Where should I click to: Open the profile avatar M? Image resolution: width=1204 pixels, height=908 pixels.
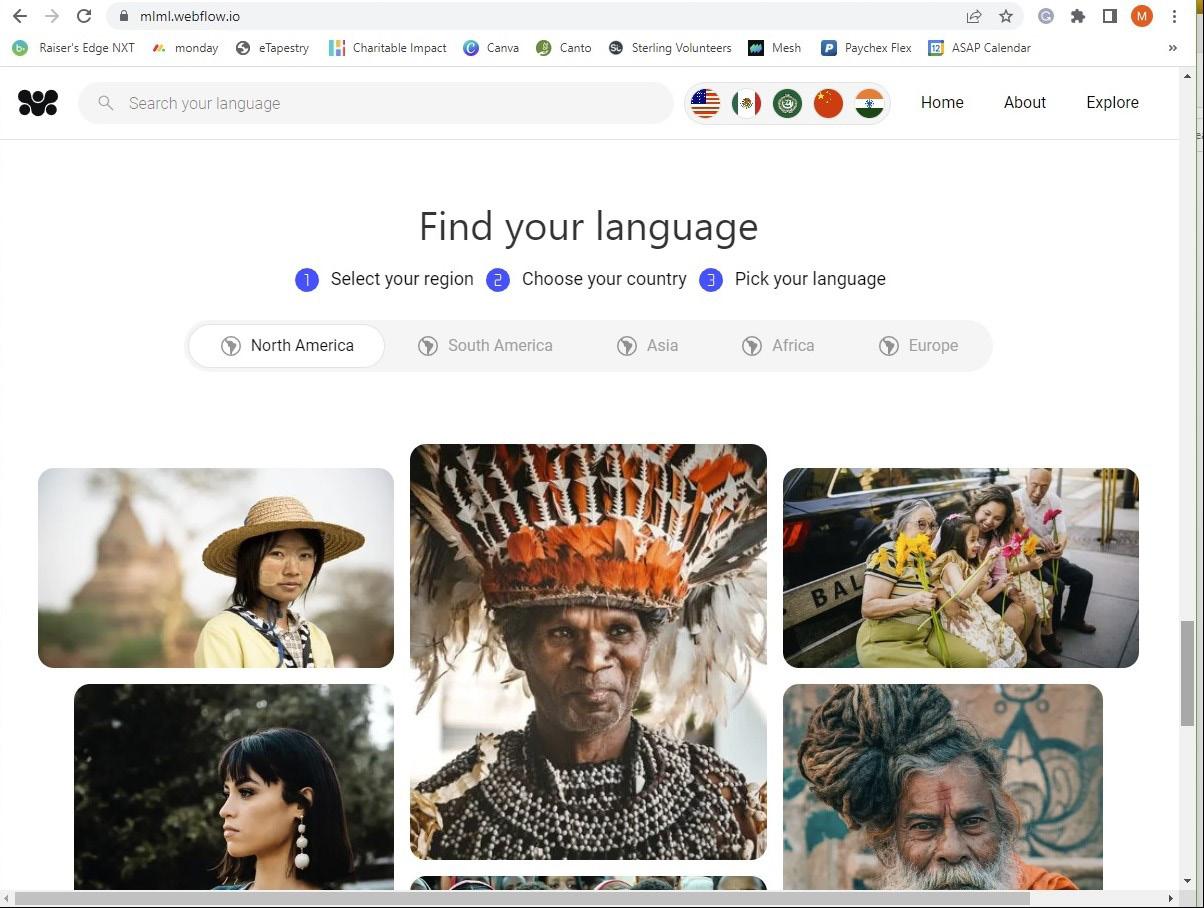pos(1142,16)
